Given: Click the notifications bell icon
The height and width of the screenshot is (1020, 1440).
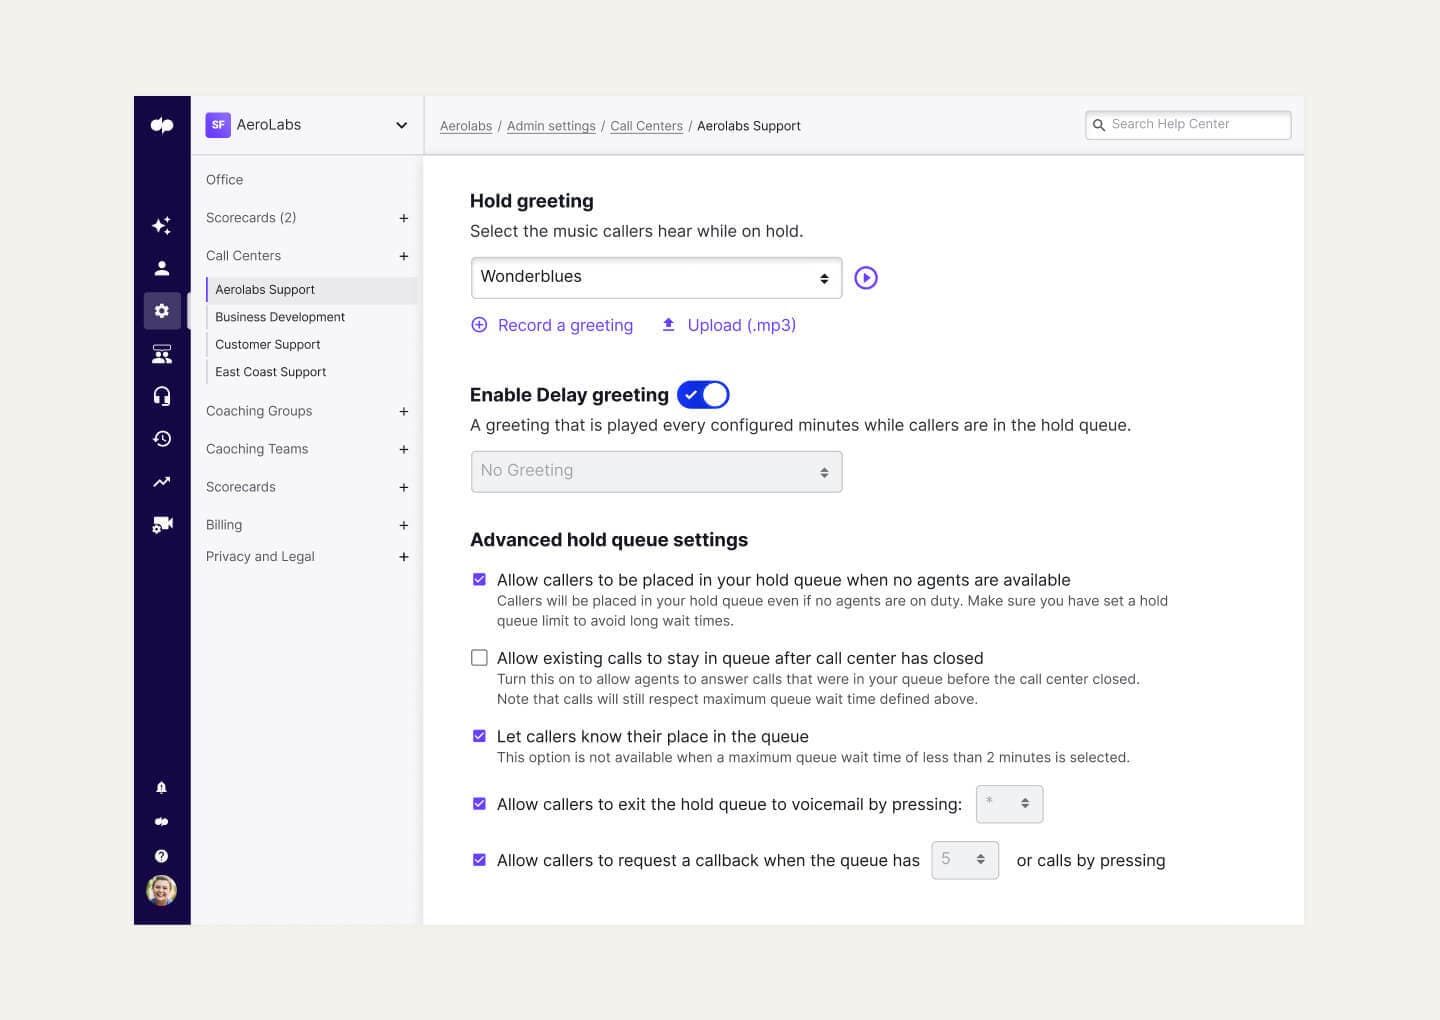Looking at the screenshot, I should (161, 788).
